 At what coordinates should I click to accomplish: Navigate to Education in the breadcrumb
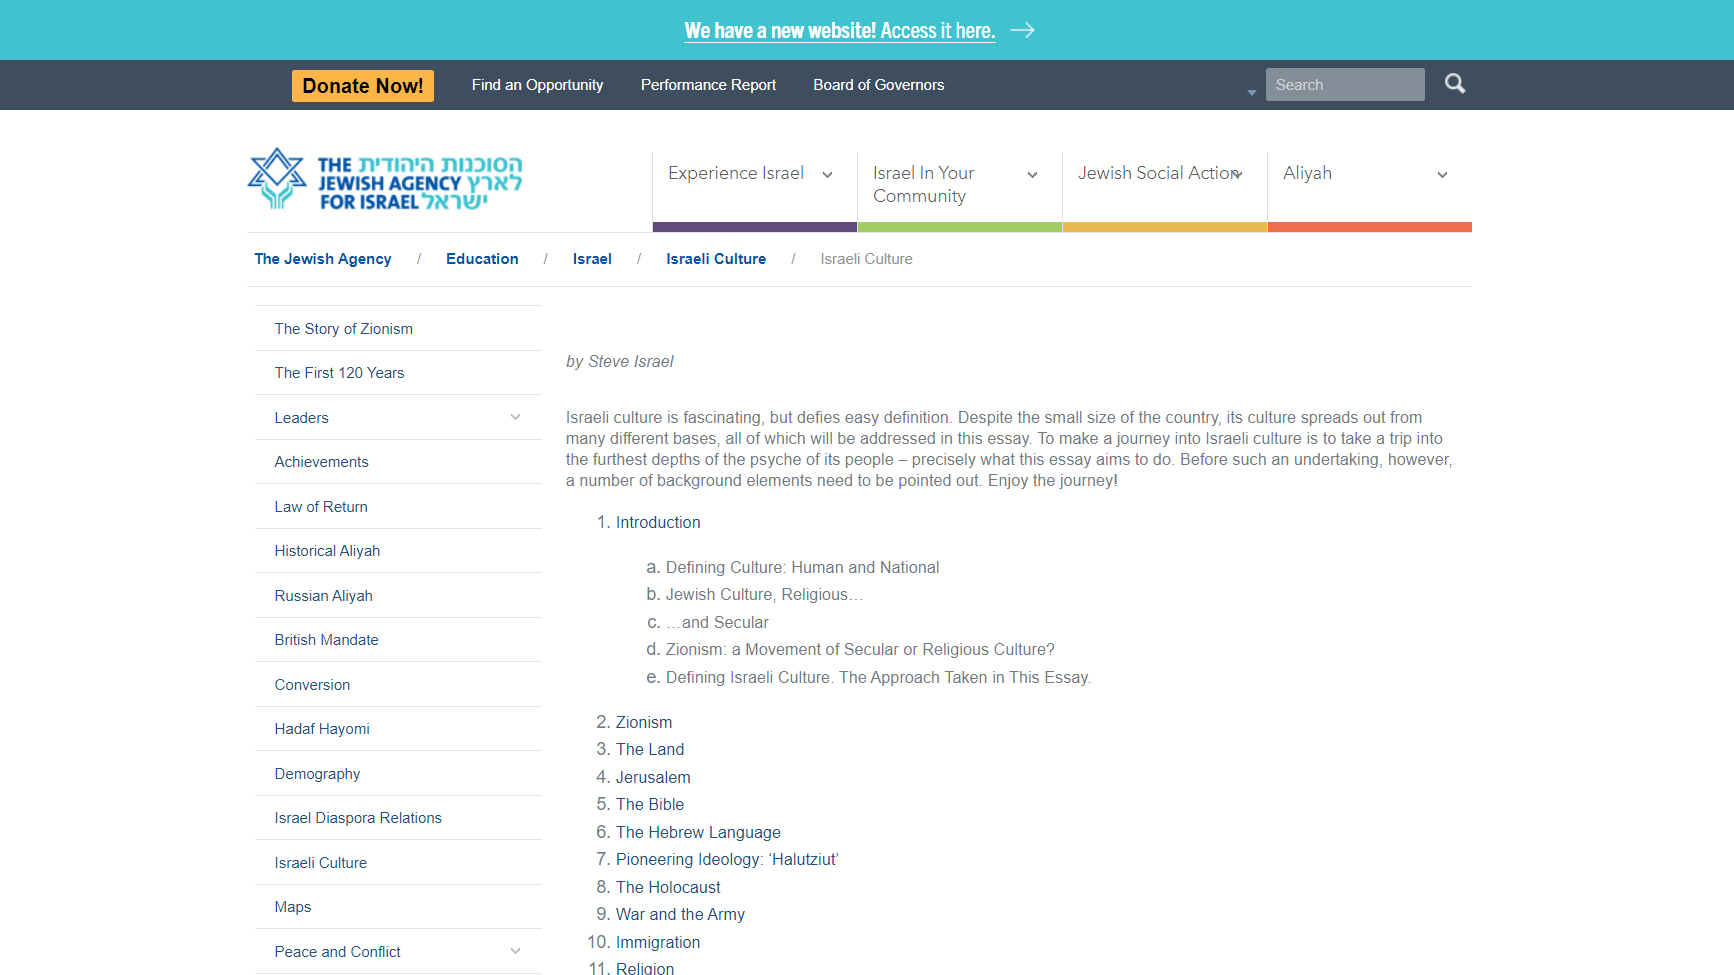coord(482,259)
